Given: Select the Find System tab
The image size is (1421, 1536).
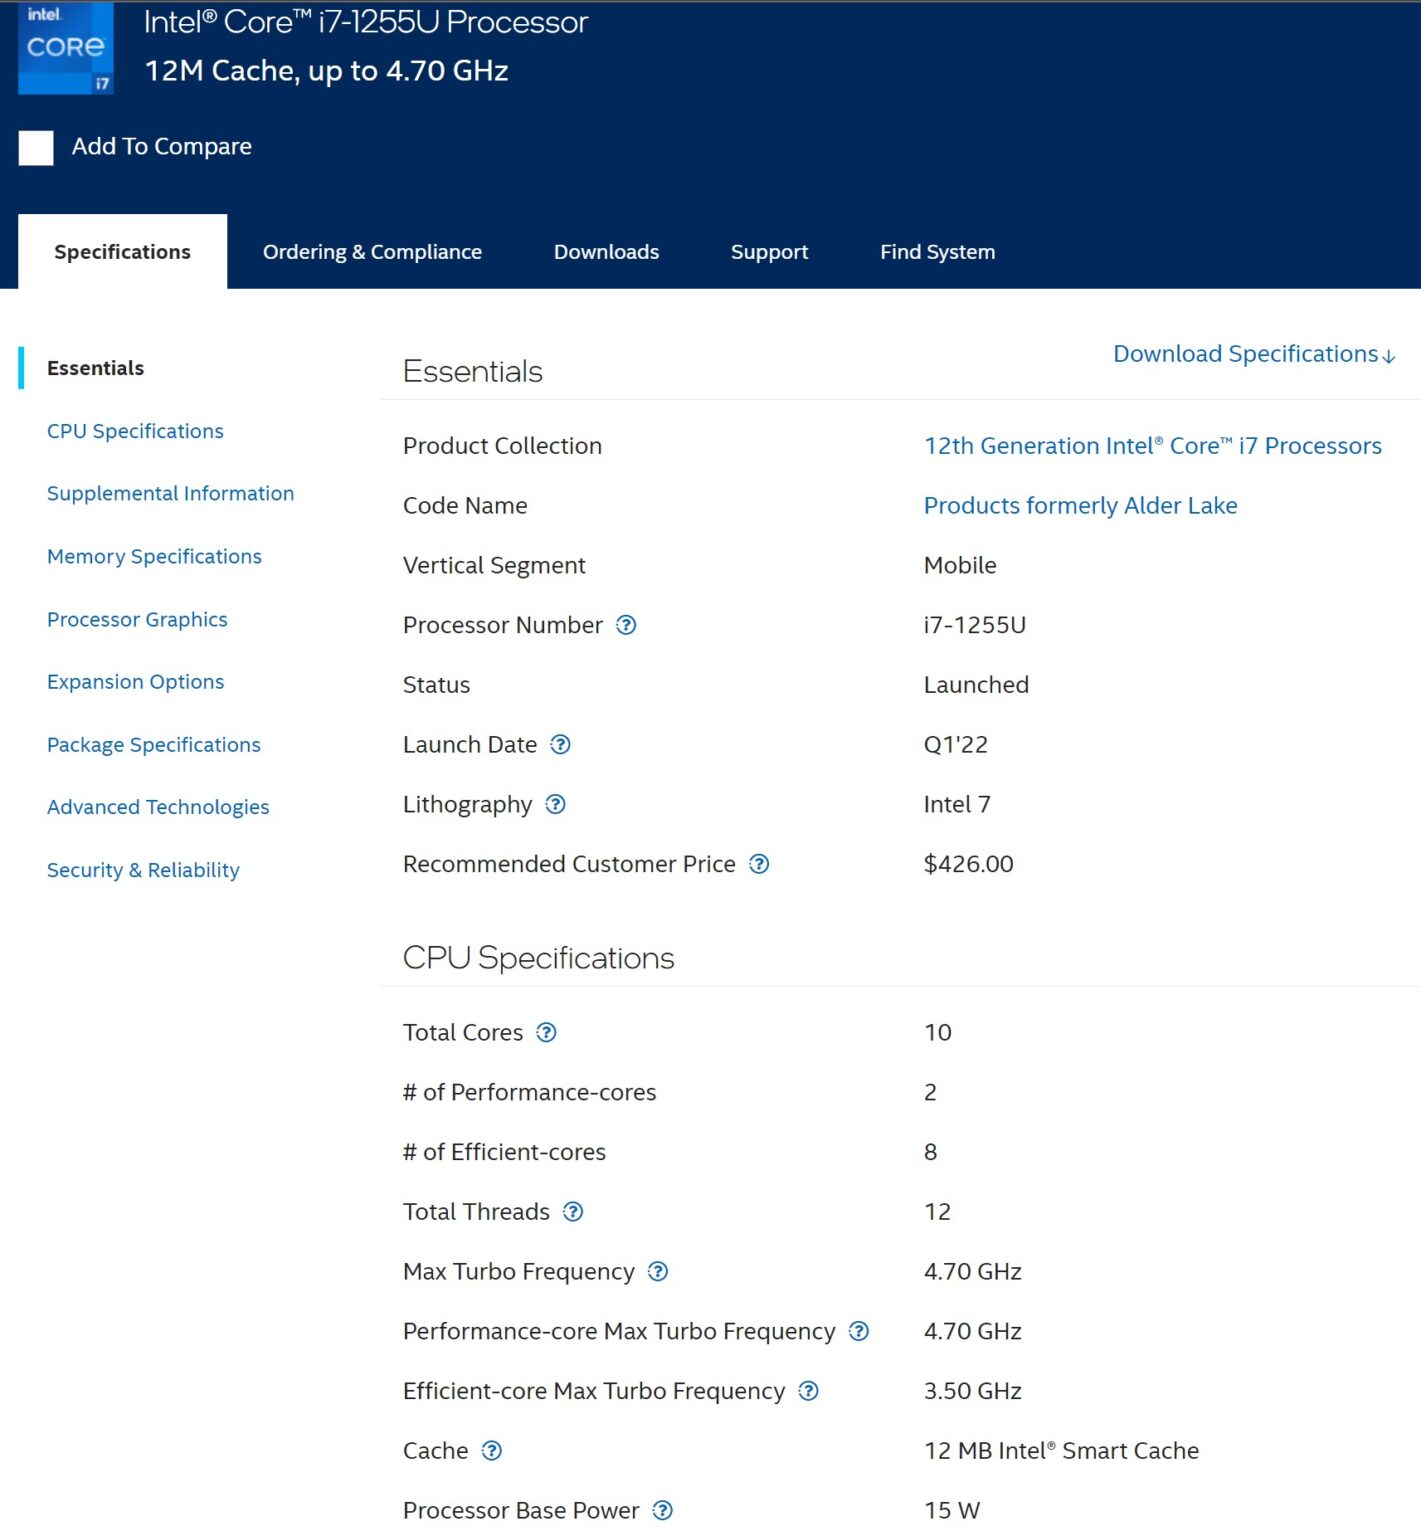Looking at the screenshot, I should click(937, 252).
